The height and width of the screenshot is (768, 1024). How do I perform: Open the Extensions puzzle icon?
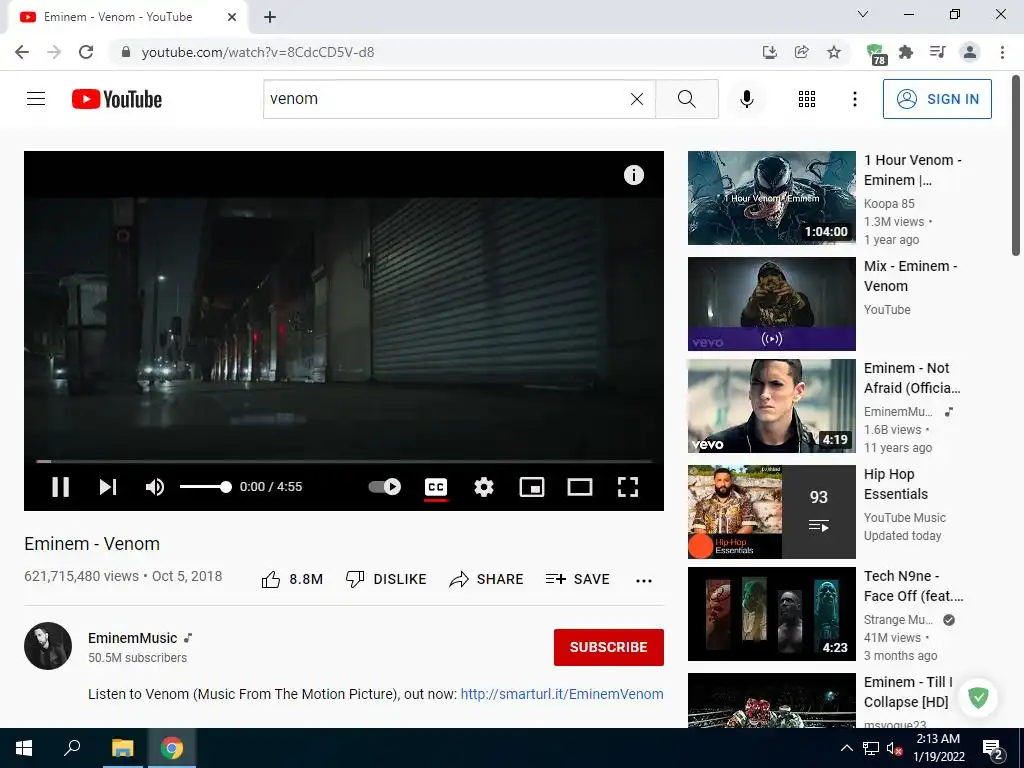point(906,52)
